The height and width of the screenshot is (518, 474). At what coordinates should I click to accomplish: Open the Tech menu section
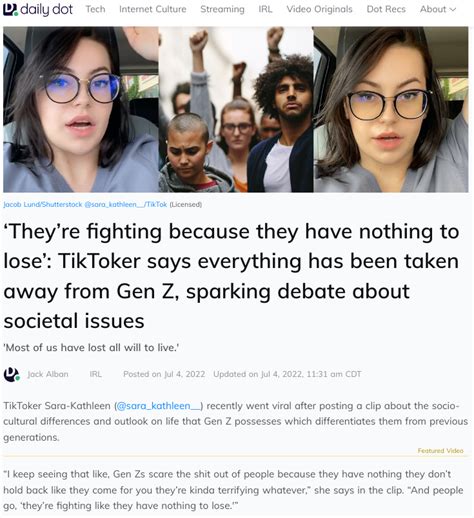95,9
